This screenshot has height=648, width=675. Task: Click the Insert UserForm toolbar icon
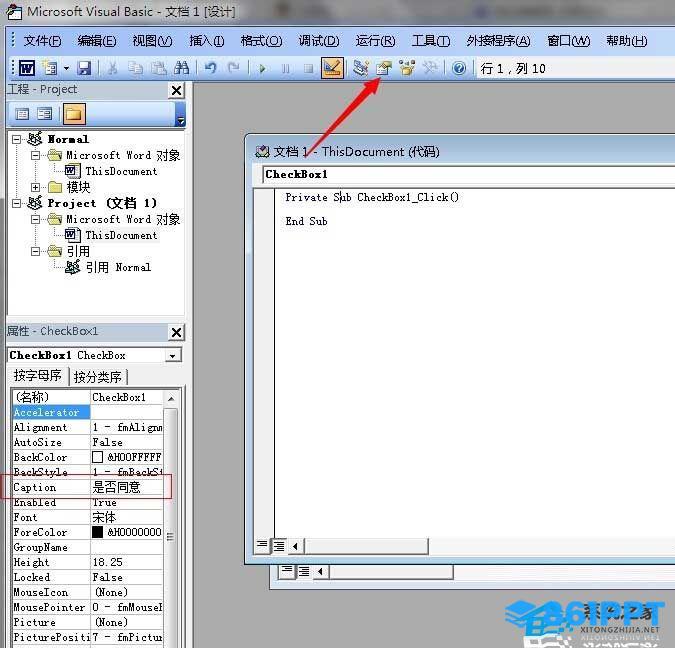pos(50,68)
